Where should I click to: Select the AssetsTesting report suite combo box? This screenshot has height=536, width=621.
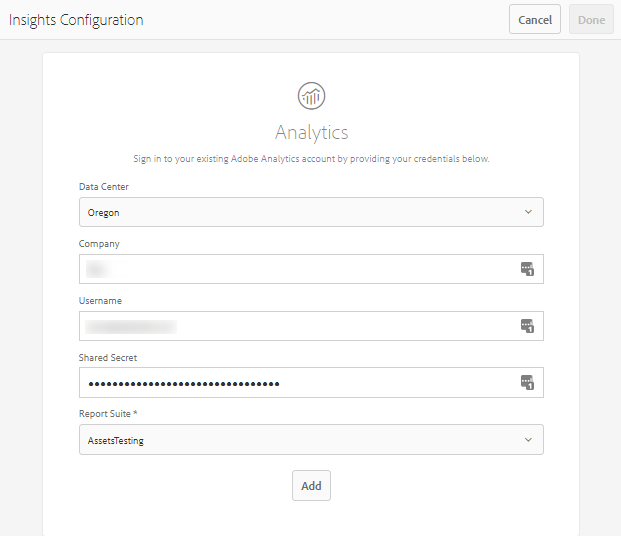(300, 440)
